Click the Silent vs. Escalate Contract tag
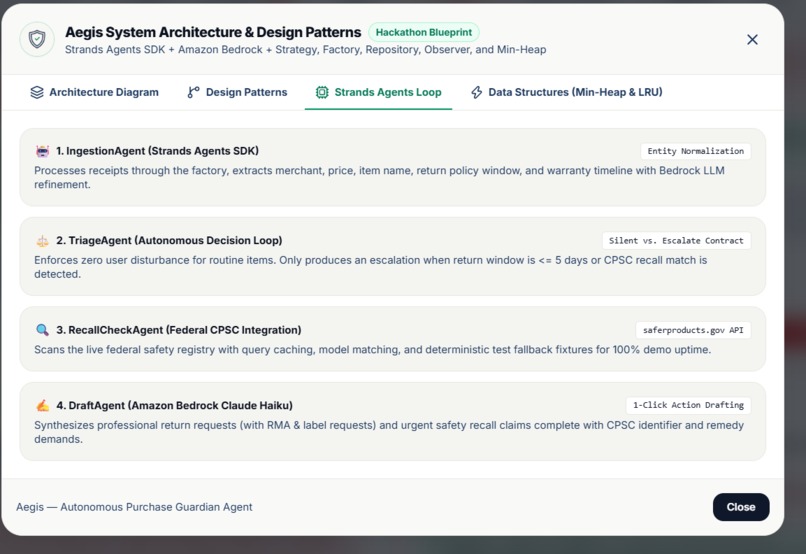806x554 pixels. click(676, 241)
